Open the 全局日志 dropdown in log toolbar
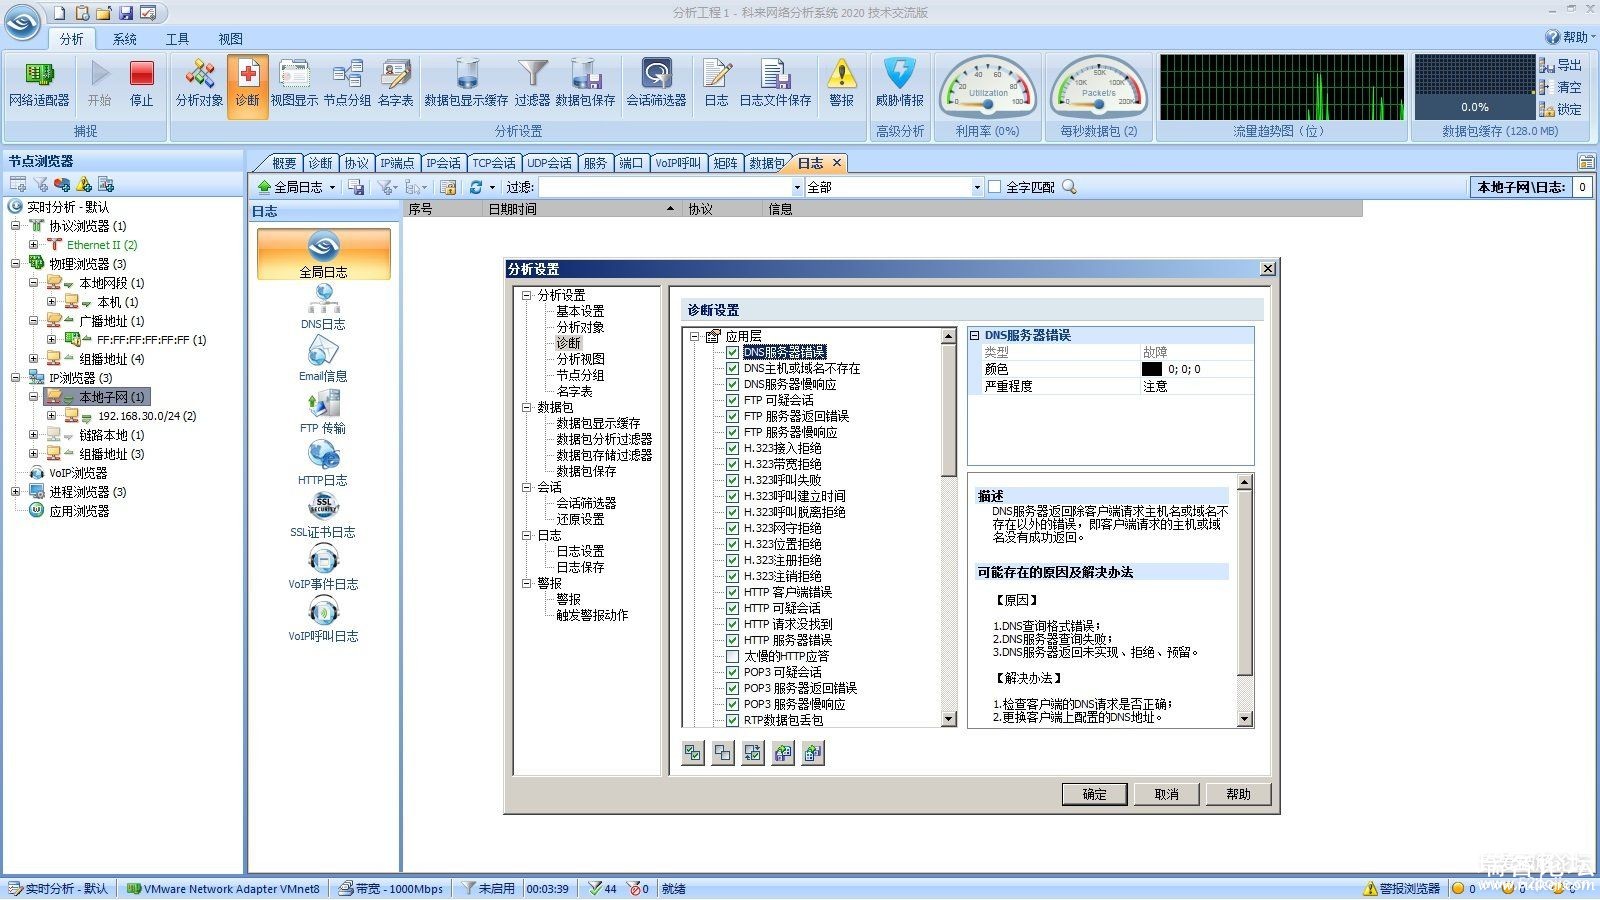1600x900 pixels. [332, 187]
